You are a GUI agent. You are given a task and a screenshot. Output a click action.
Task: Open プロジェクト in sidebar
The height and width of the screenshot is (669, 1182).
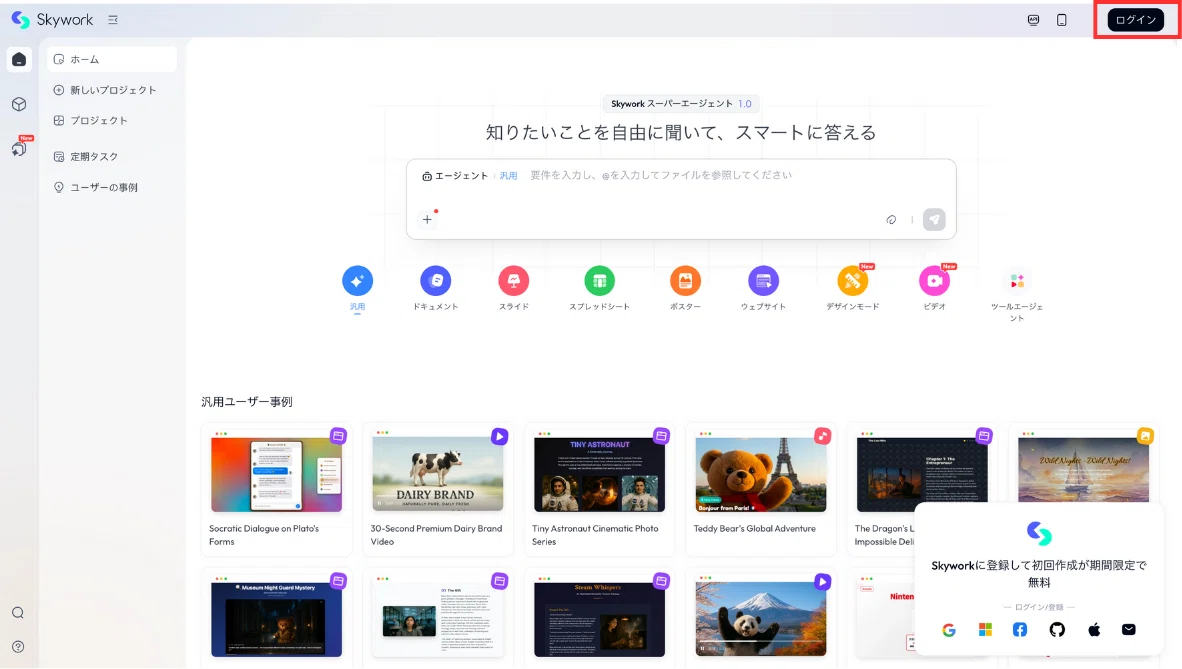[x=112, y=120]
